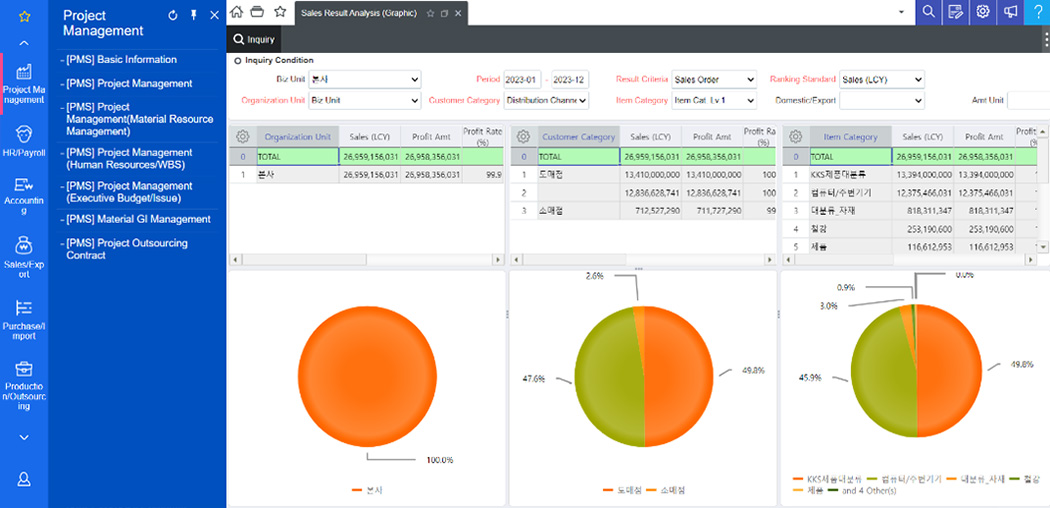Click the Sales/Export sidebar icon
1050x508 pixels.
pos(24,248)
